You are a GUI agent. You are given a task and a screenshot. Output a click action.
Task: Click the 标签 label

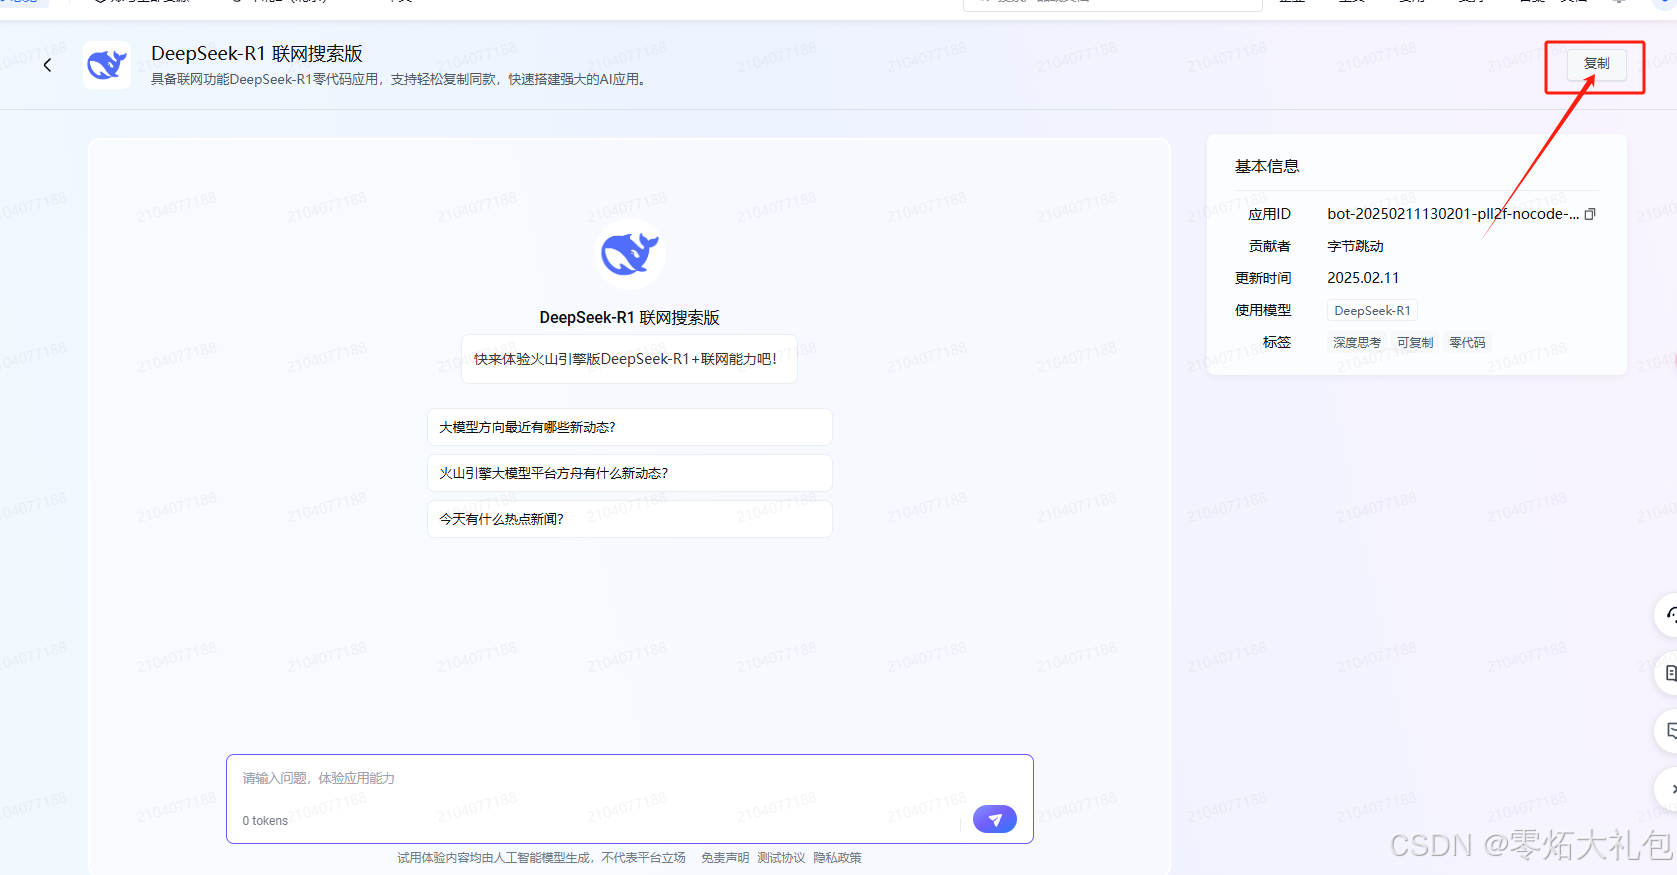[x=1277, y=342]
